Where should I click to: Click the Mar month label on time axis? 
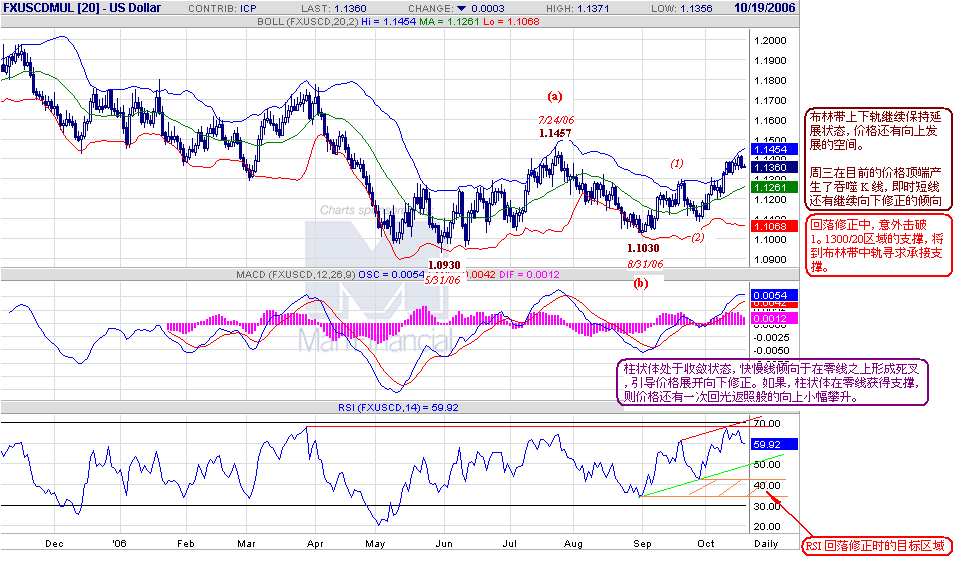coord(246,544)
